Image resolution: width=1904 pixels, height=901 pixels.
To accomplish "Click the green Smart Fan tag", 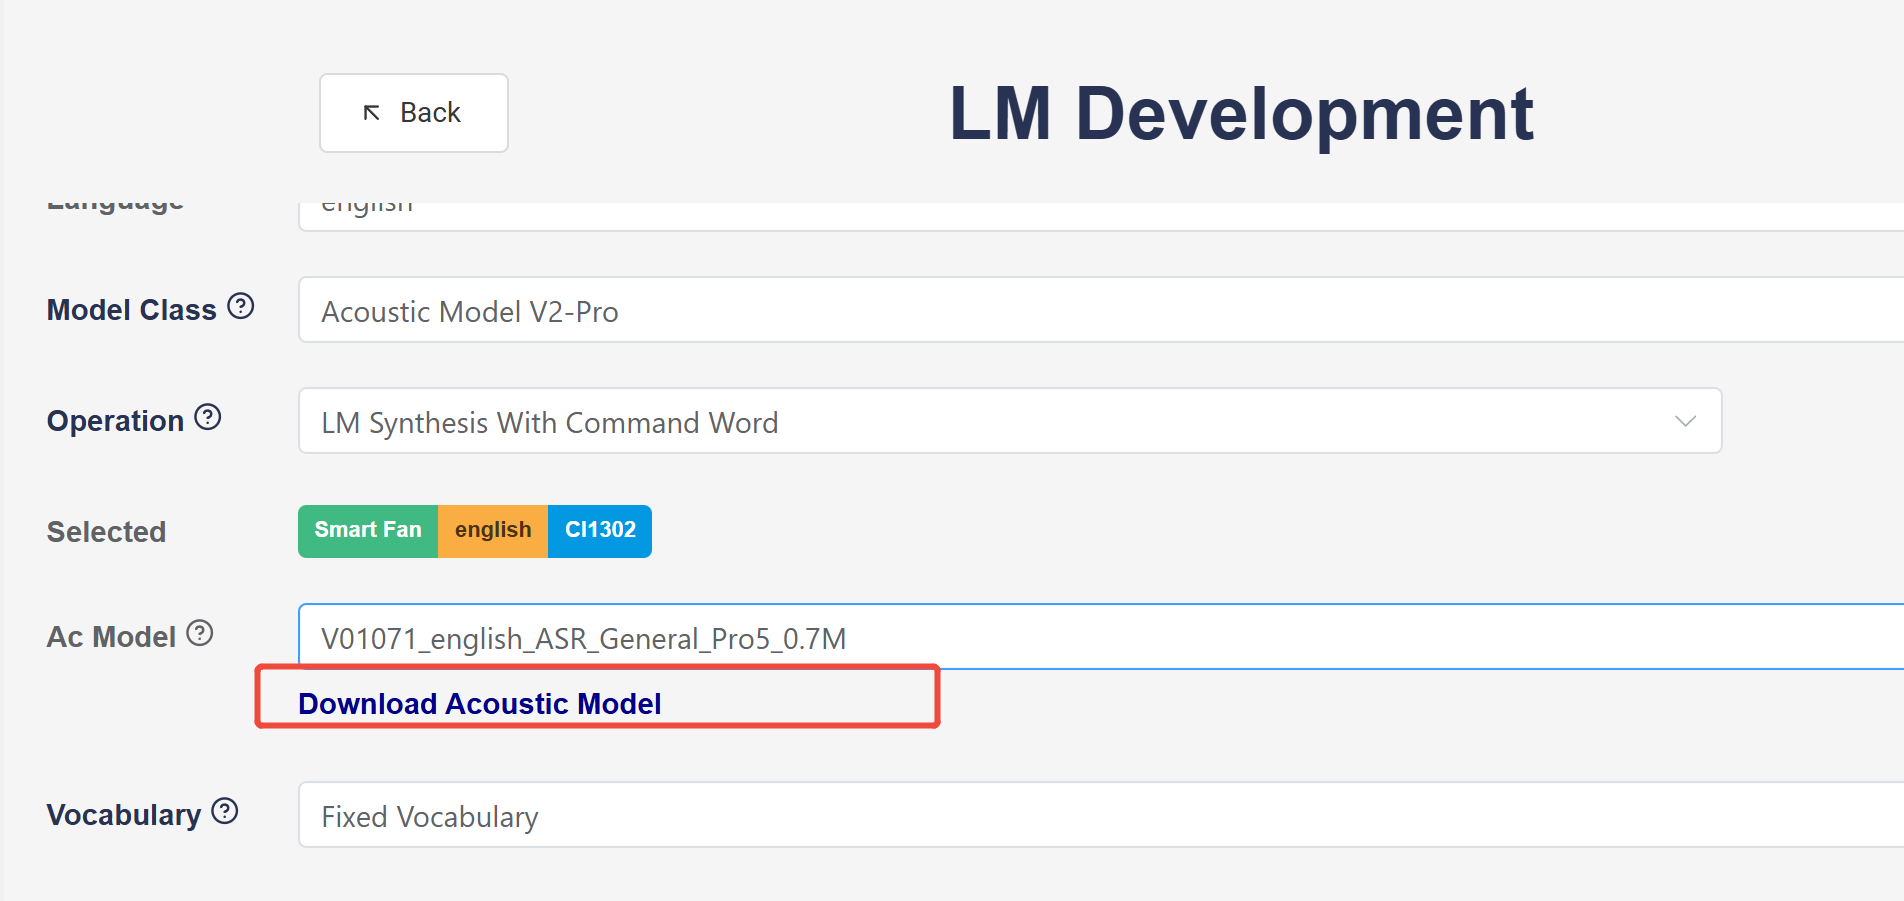I will click(x=368, y=530).
